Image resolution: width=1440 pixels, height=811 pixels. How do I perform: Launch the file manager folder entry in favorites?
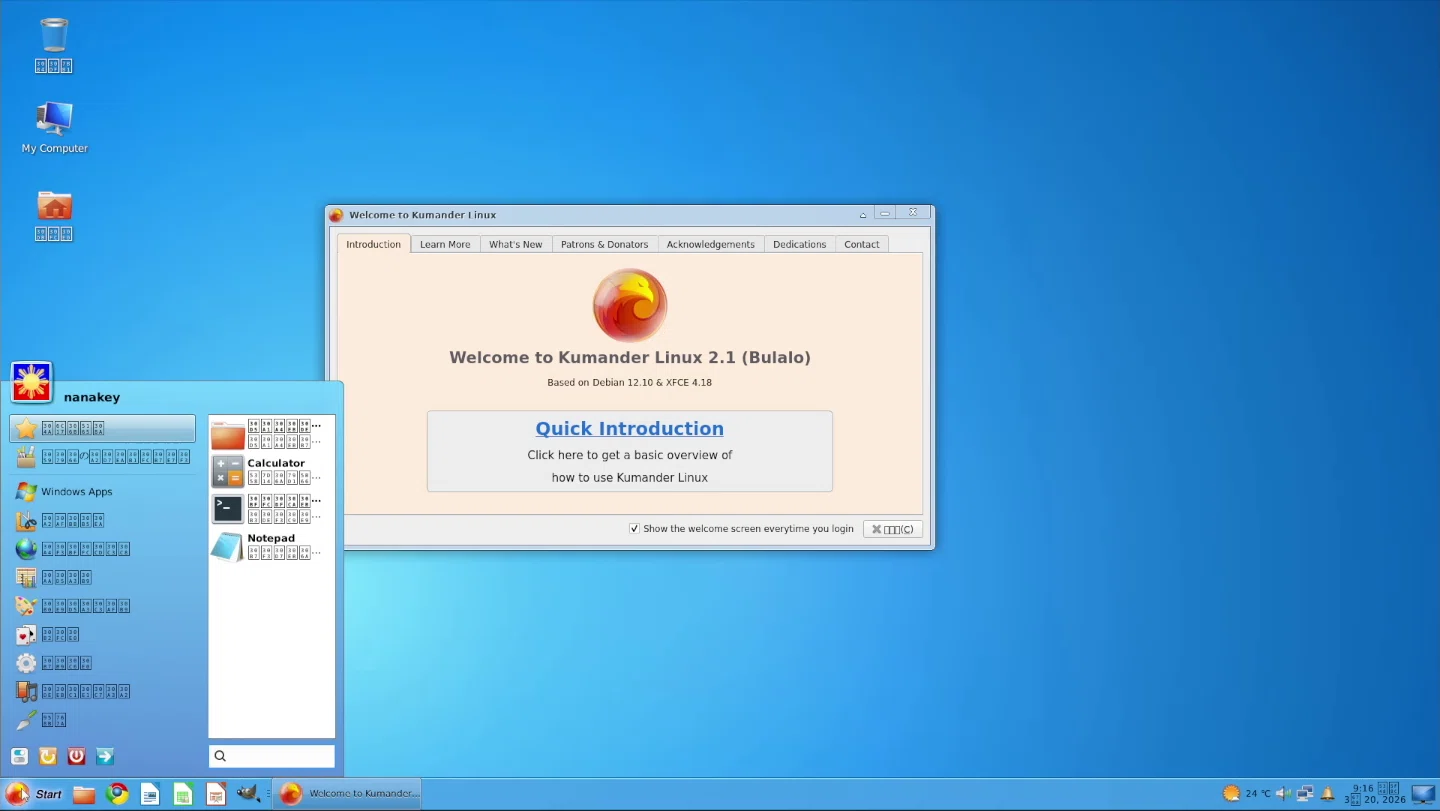tap(271, 434)
